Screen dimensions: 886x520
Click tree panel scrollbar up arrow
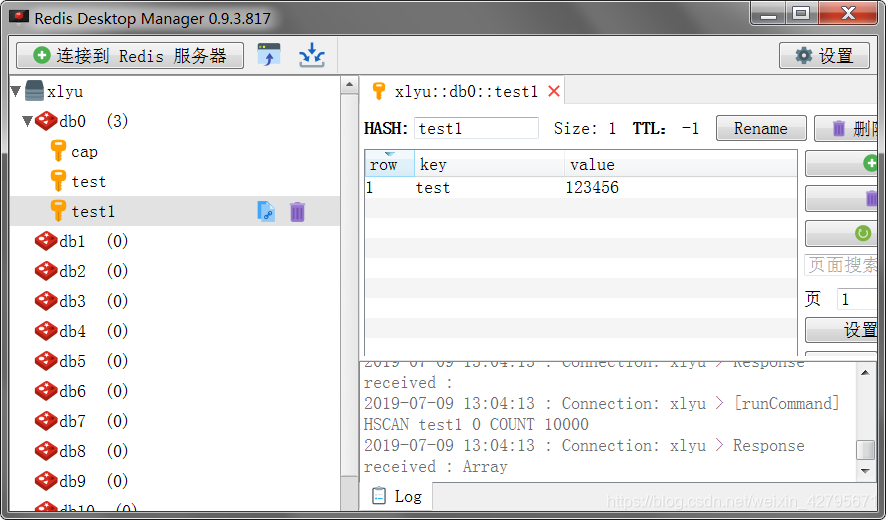click(x=349, y=85)
